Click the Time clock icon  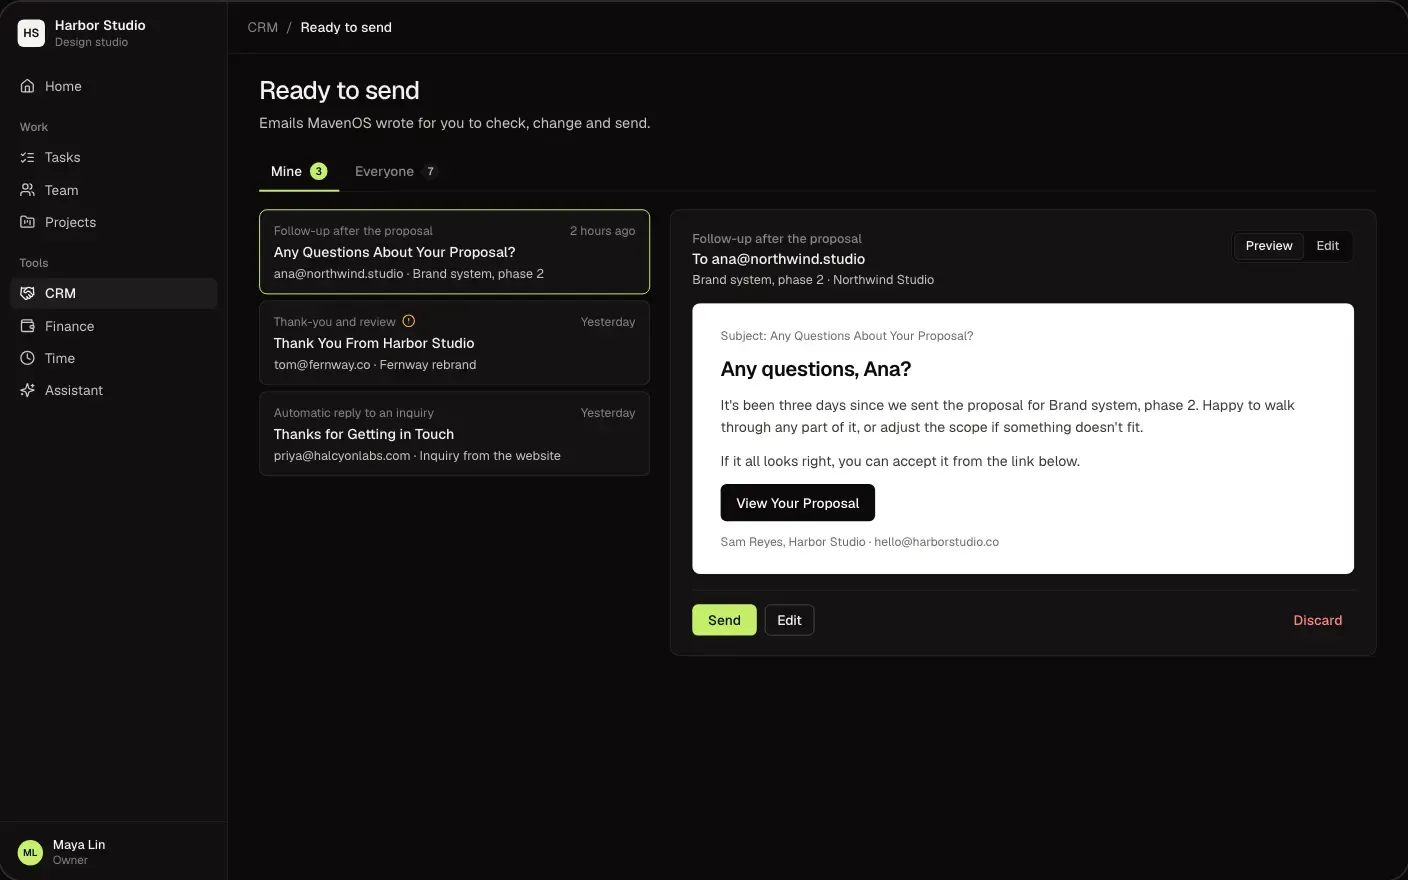coord(28,358)
